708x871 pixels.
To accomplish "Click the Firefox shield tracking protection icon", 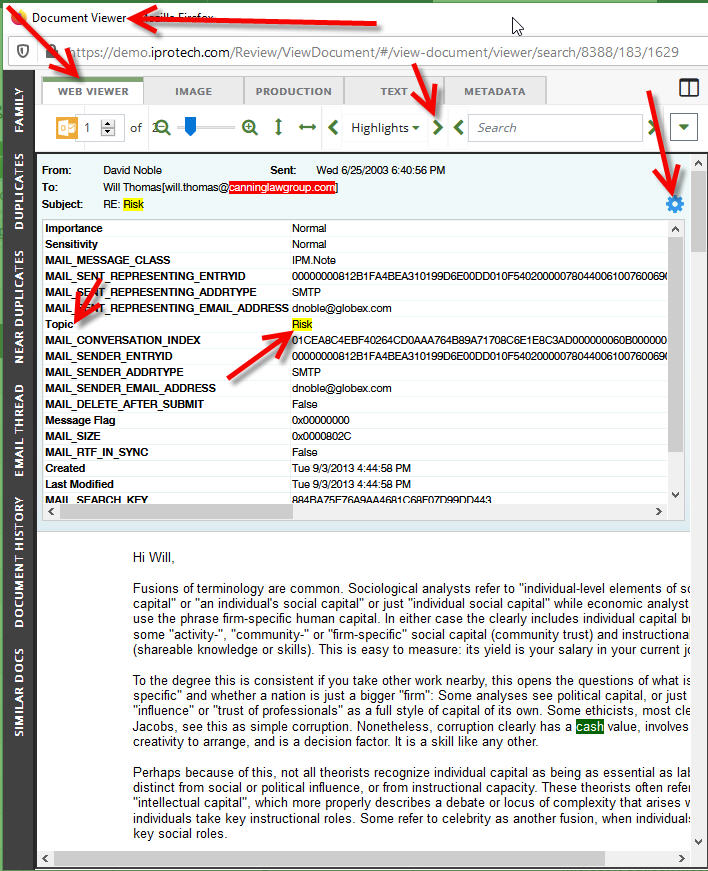I will pyautogui.click(x=23, y=52).
